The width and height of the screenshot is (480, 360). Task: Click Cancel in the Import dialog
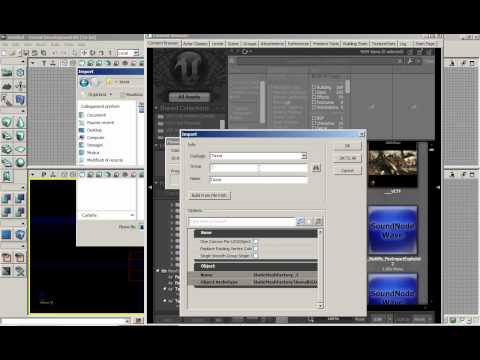[347, 170]
